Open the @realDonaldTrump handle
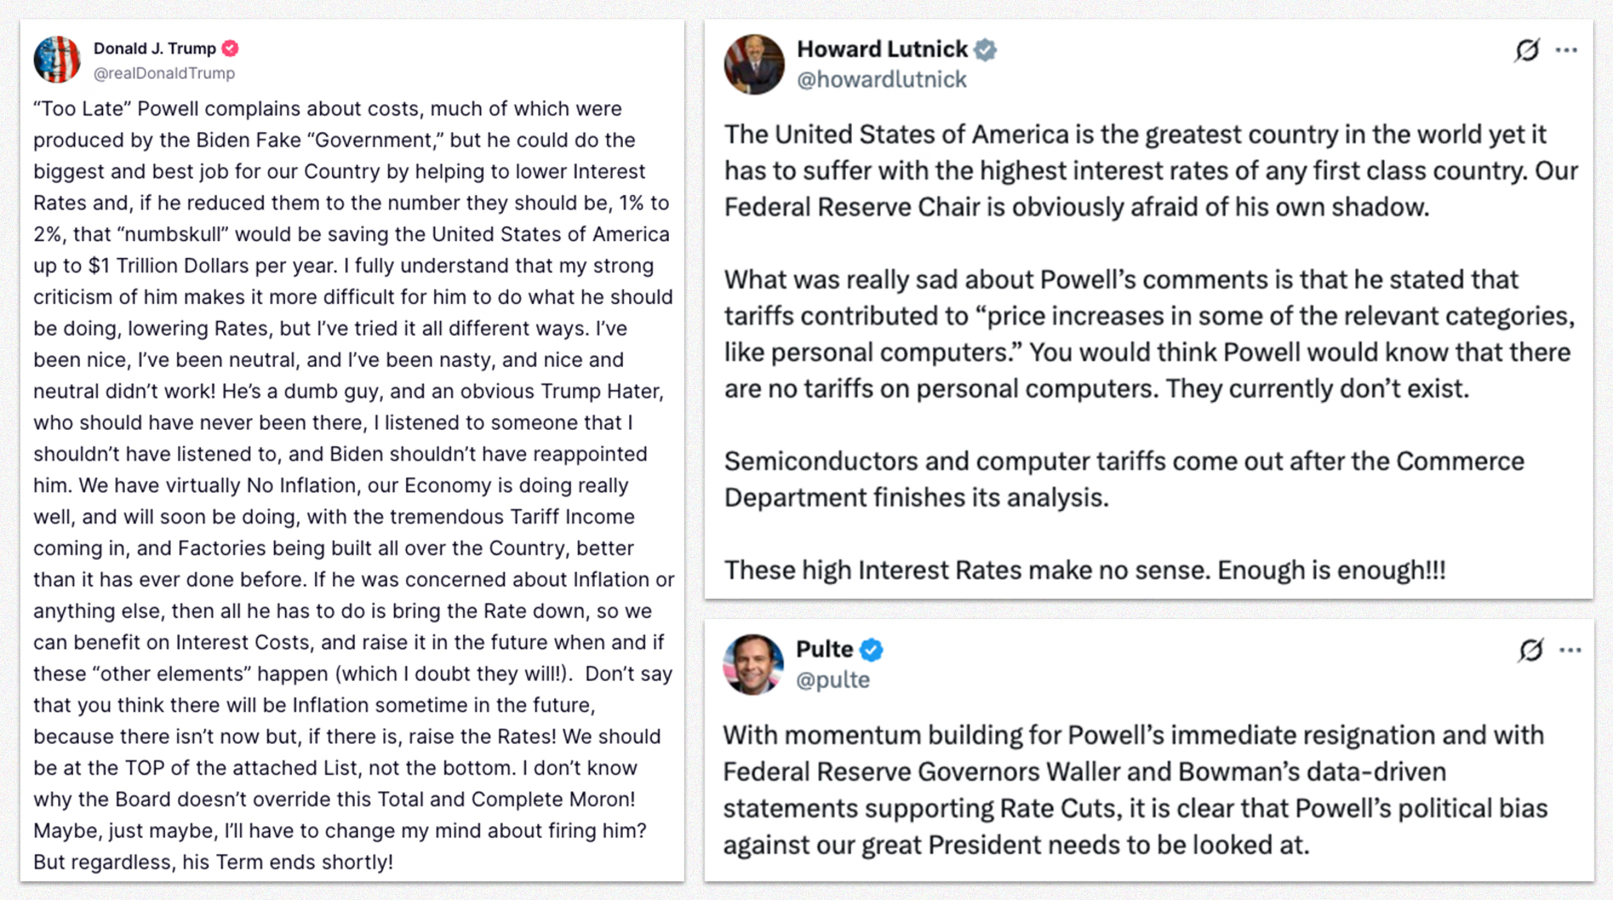Screen dimensions: 1613x900 click(x=164, y=73)
